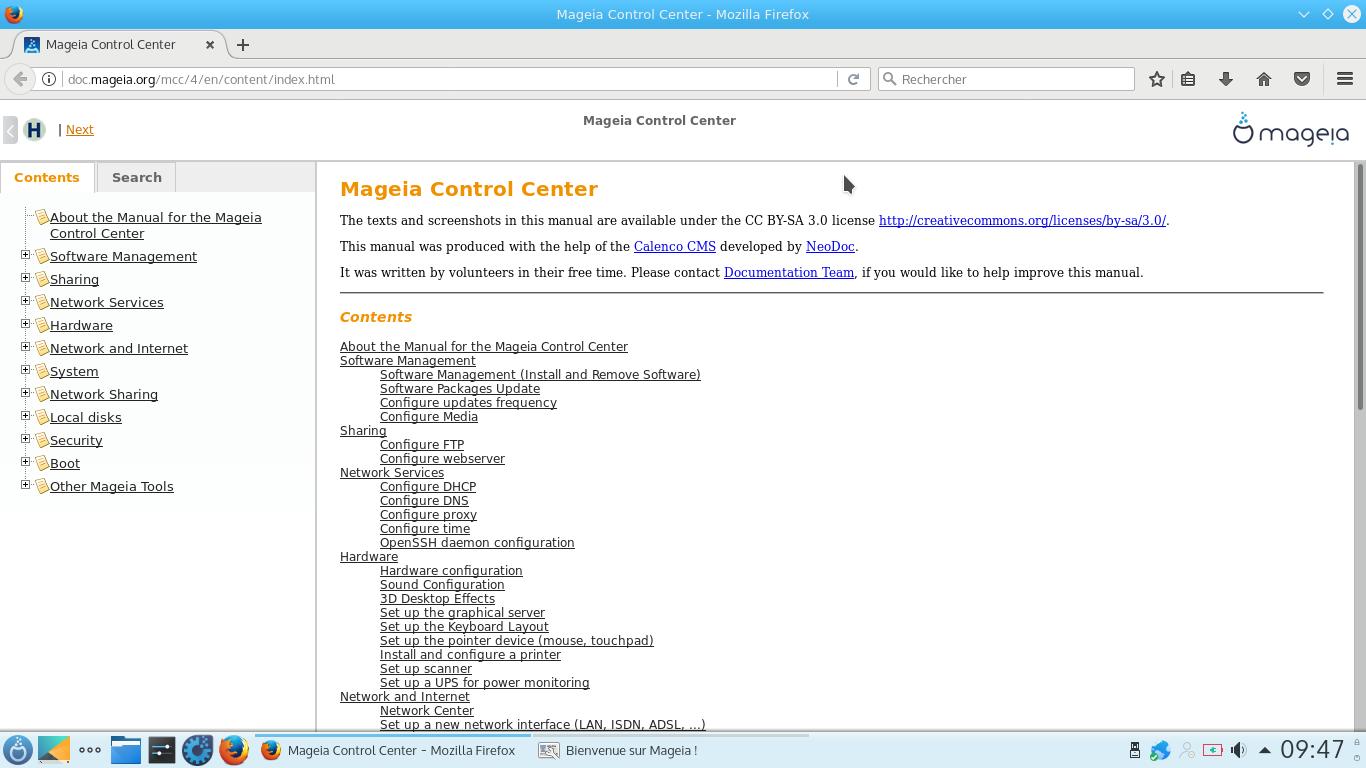1366x768 pixels.
Task: Open the bookmarks list icon
Action: [1188, 79]
